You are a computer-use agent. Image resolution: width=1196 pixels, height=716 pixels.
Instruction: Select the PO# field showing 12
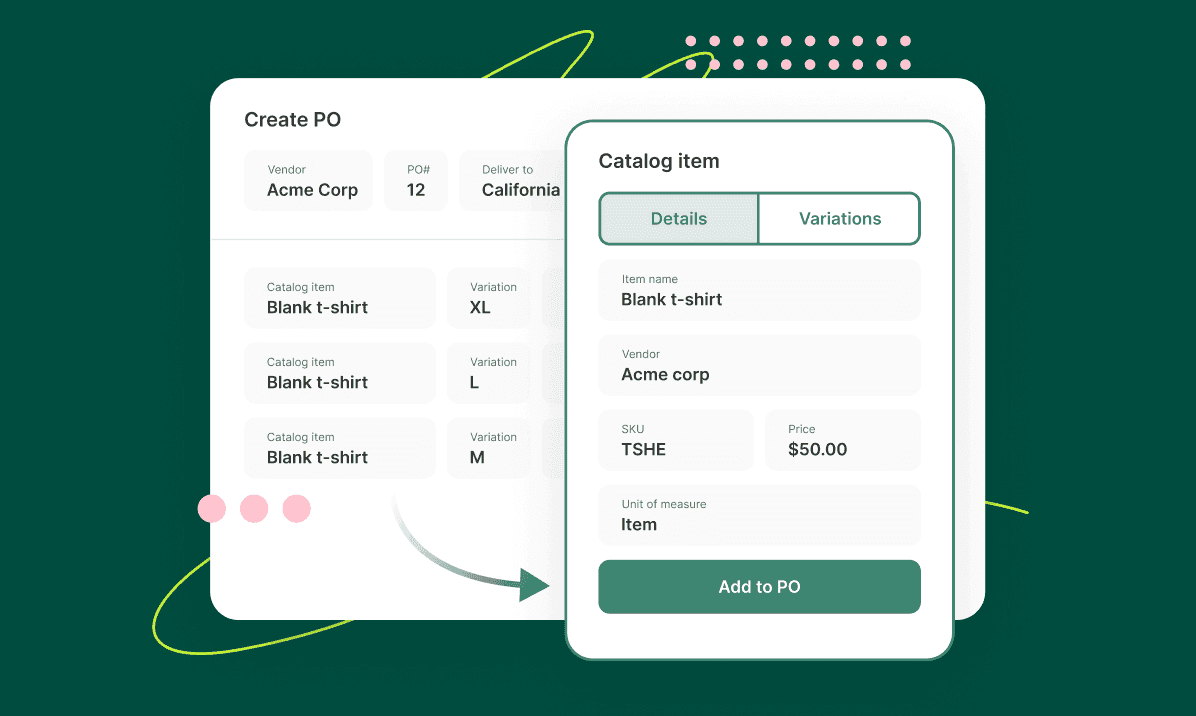pos(415,180)
